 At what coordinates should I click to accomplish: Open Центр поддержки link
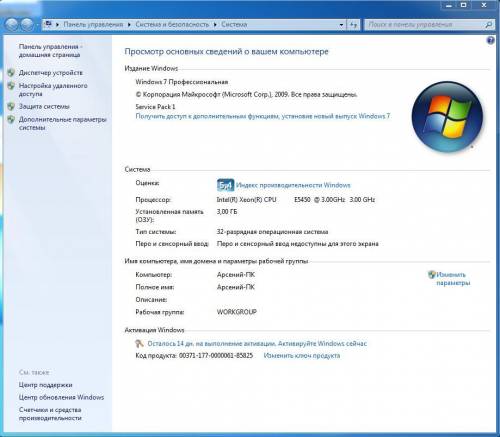pyautogui.click(x=45, y=385)
